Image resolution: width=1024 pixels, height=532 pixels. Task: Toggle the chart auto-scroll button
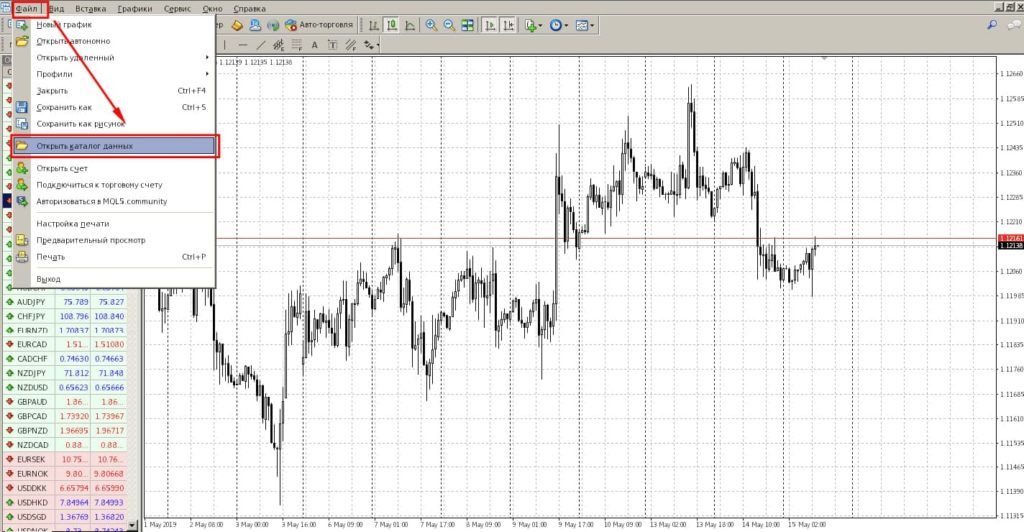(x=489, y=25)
